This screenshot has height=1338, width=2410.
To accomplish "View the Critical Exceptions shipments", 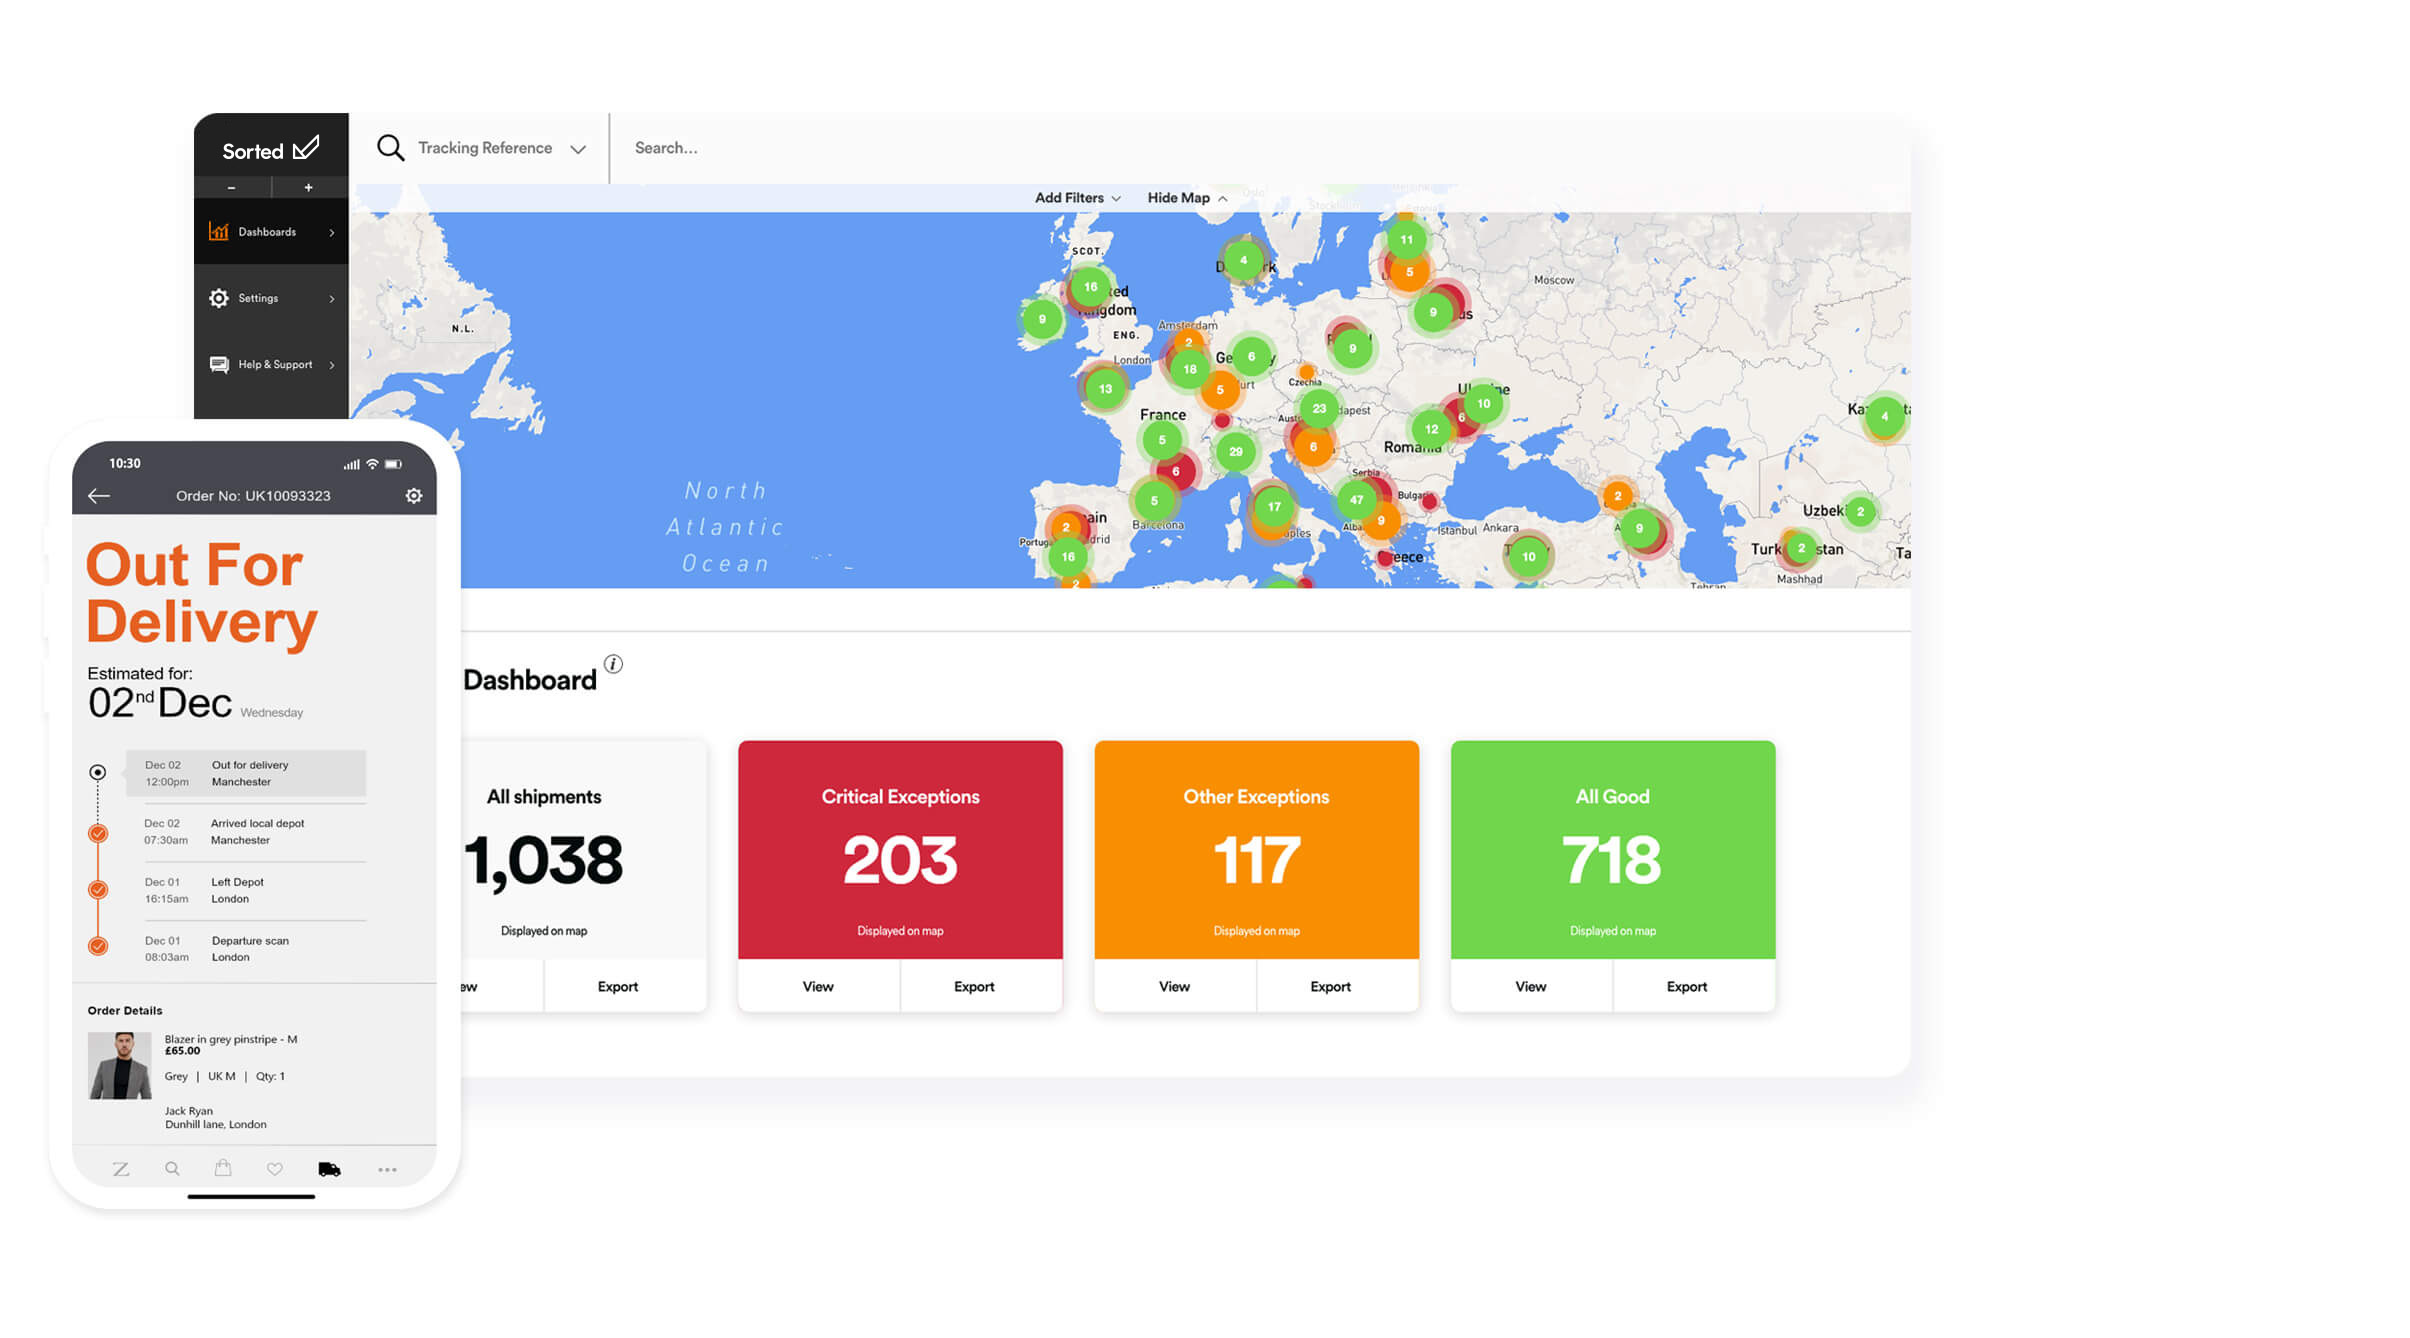I will point(818,986).
